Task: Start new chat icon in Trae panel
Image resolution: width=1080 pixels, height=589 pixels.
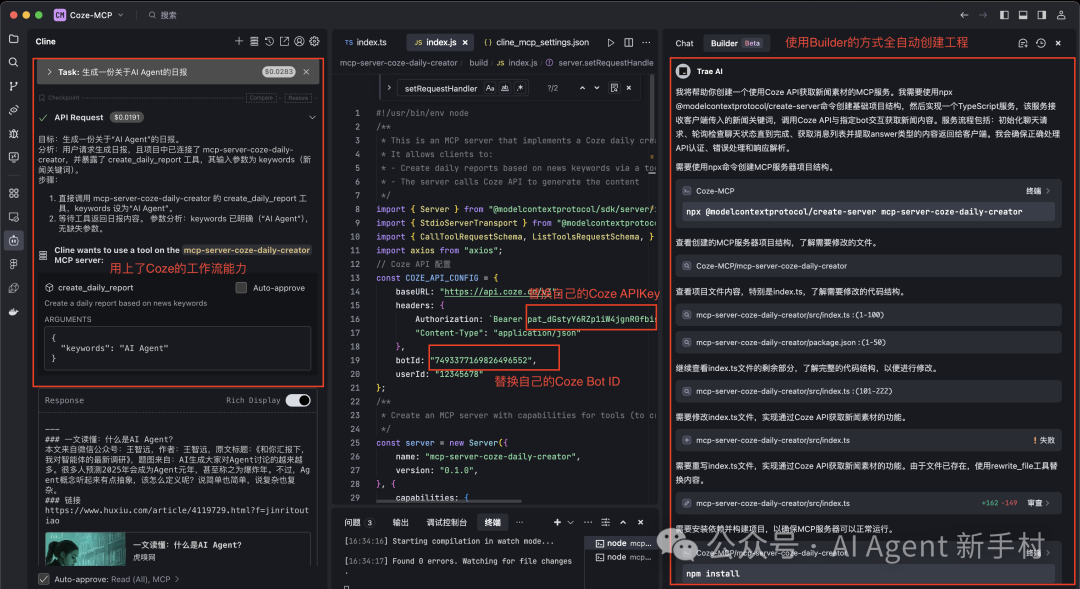Action: [1023, 43]
